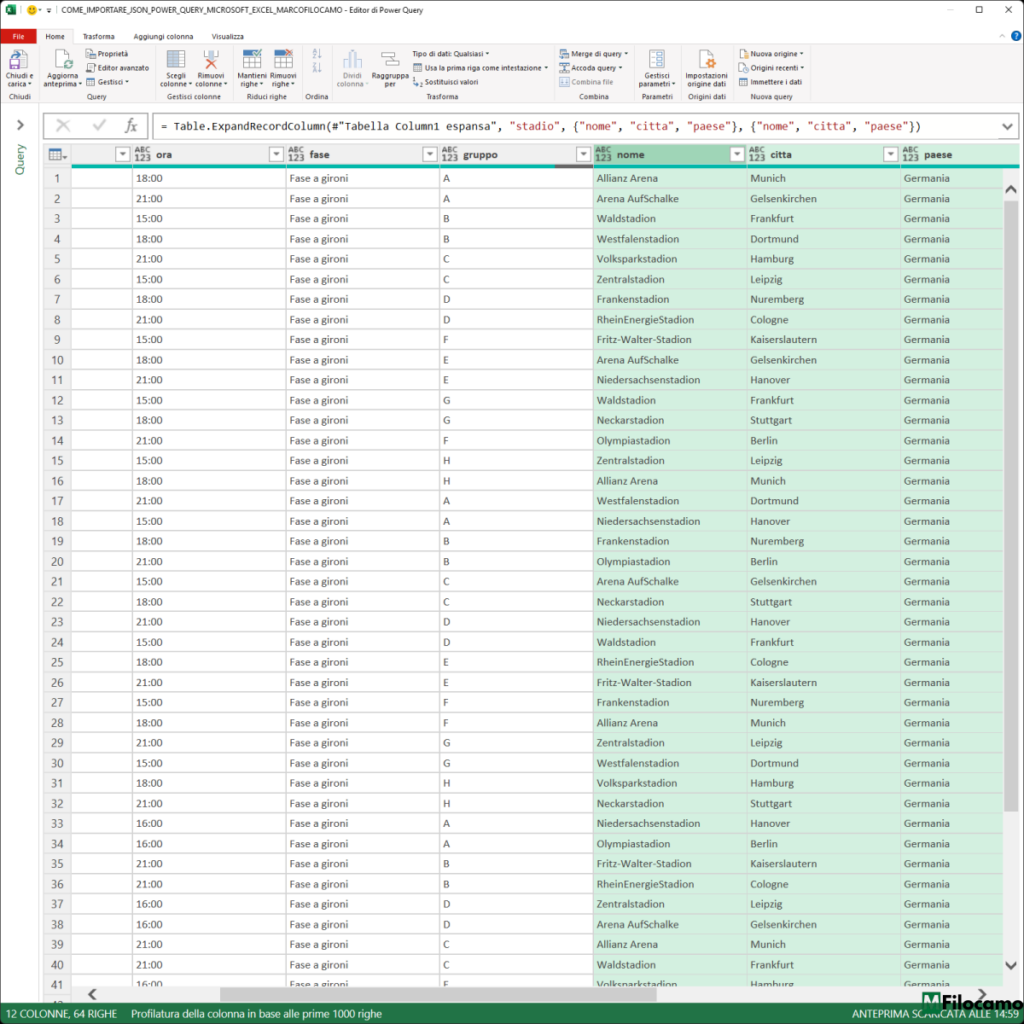The image size is (1024, 1024).
Task: Click Chiudi e carica icon
Action: (x=18, y=60)
